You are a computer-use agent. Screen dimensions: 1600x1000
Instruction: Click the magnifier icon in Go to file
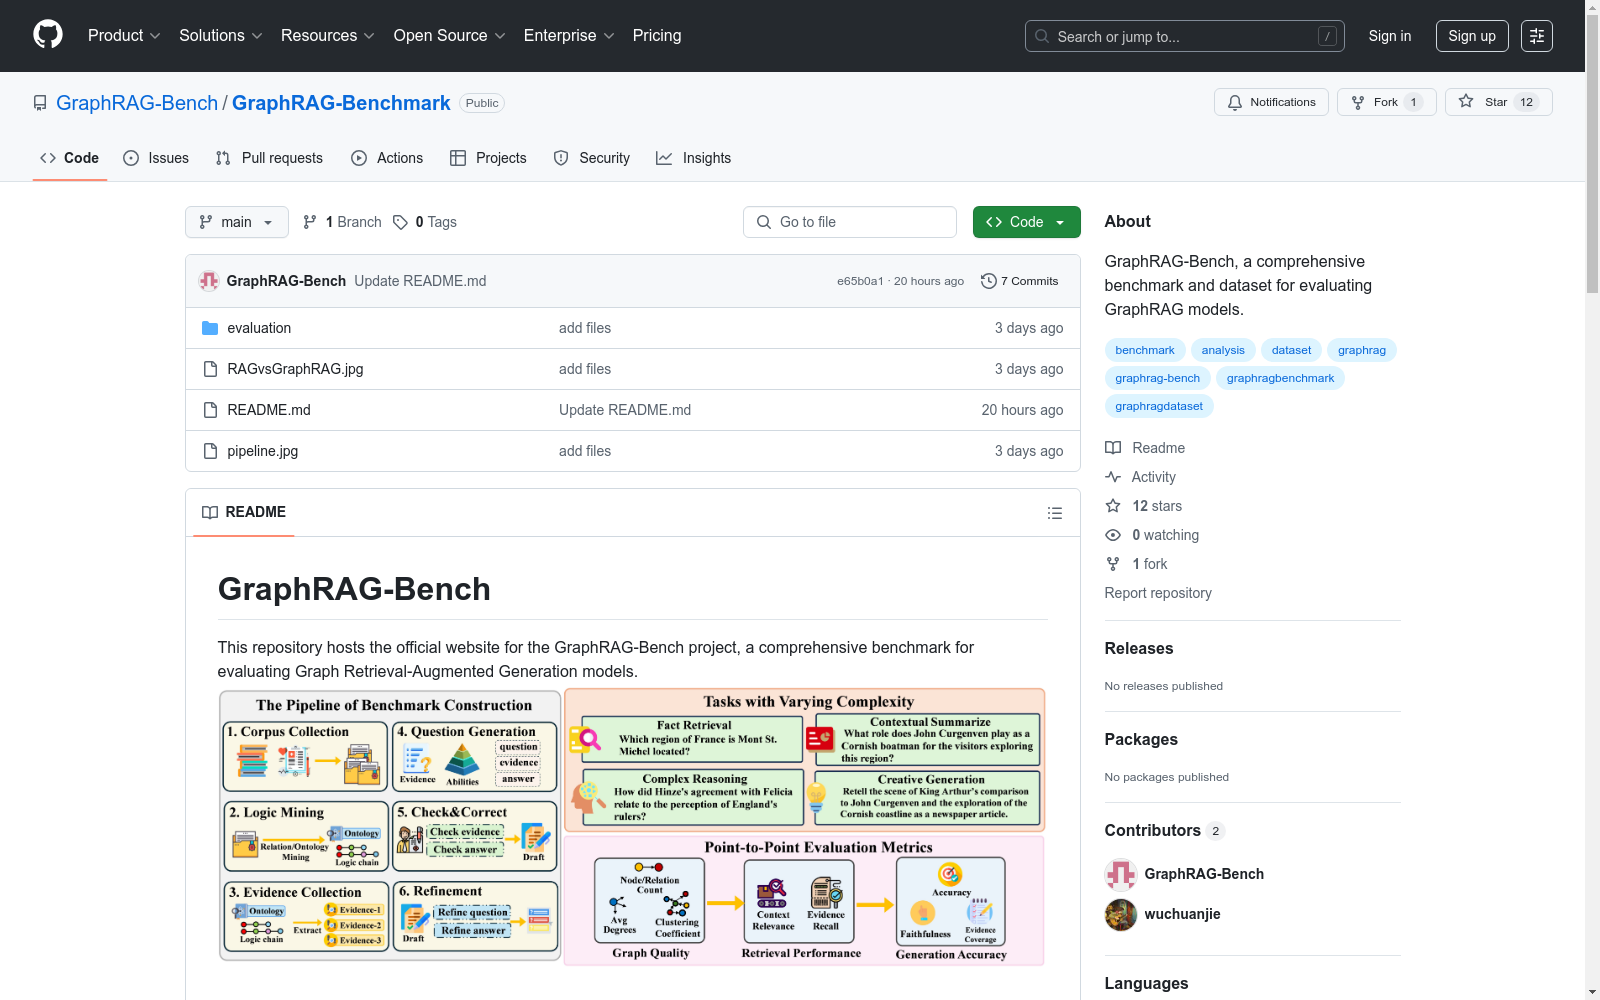764,222
